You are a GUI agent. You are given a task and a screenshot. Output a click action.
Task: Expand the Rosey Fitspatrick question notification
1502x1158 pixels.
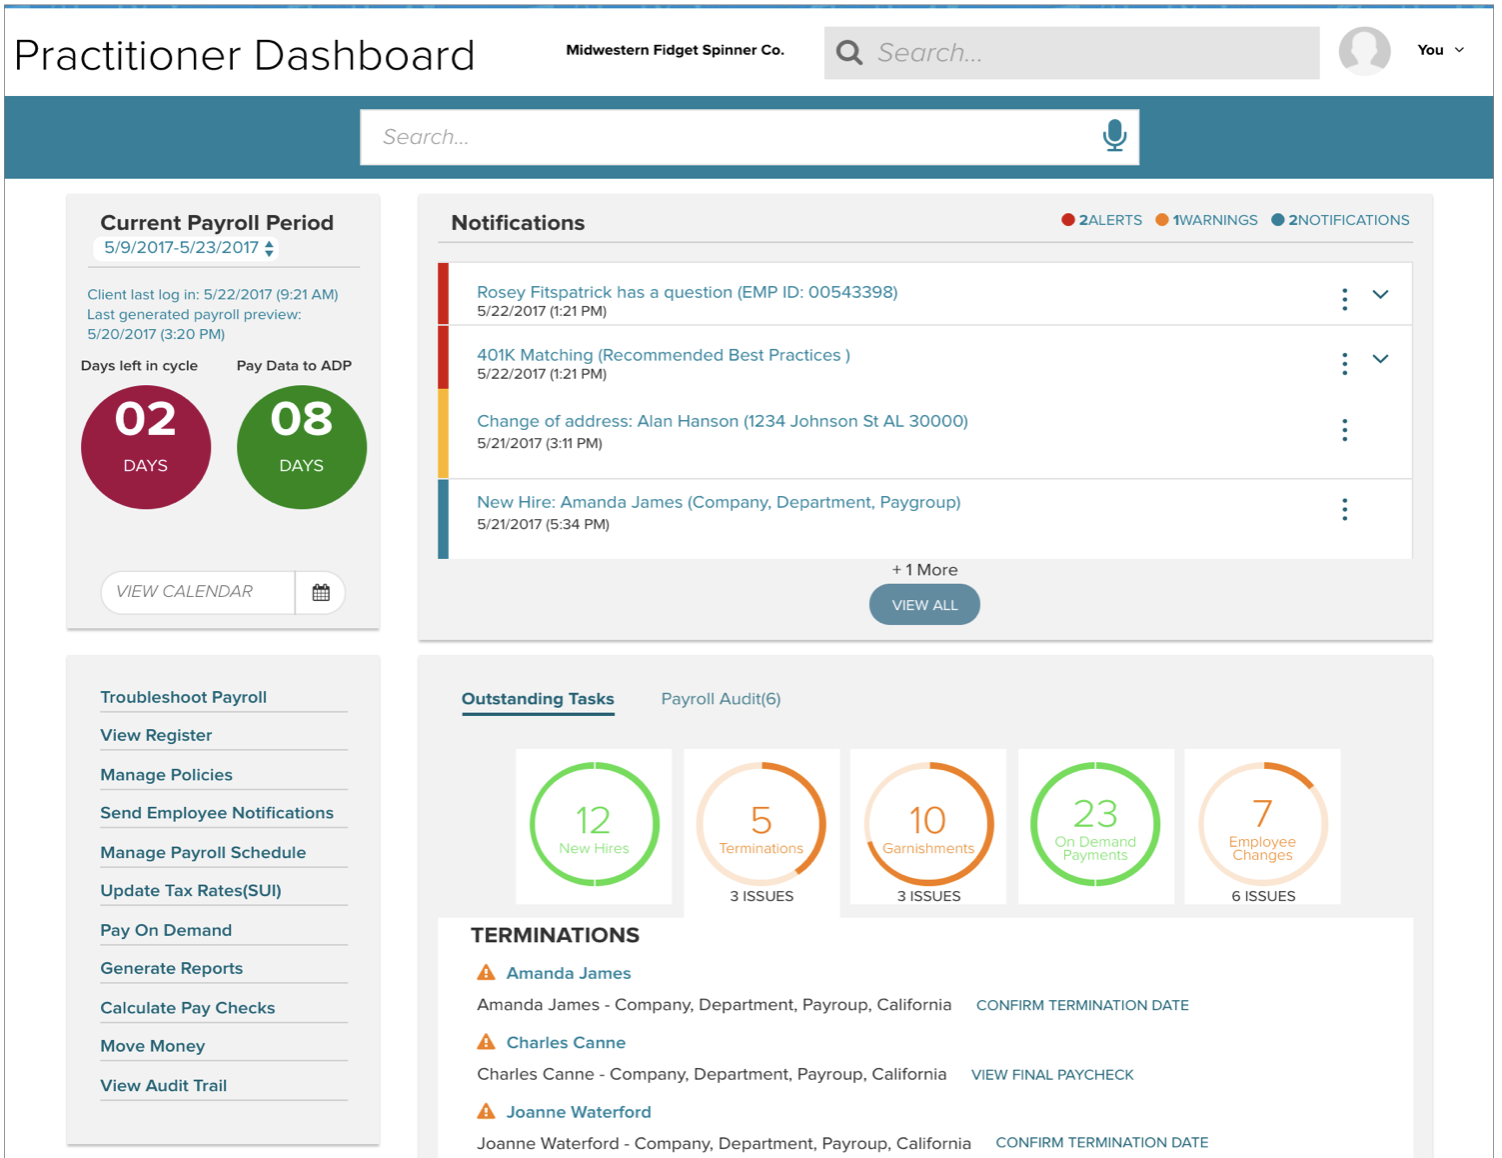point(1380,295)
